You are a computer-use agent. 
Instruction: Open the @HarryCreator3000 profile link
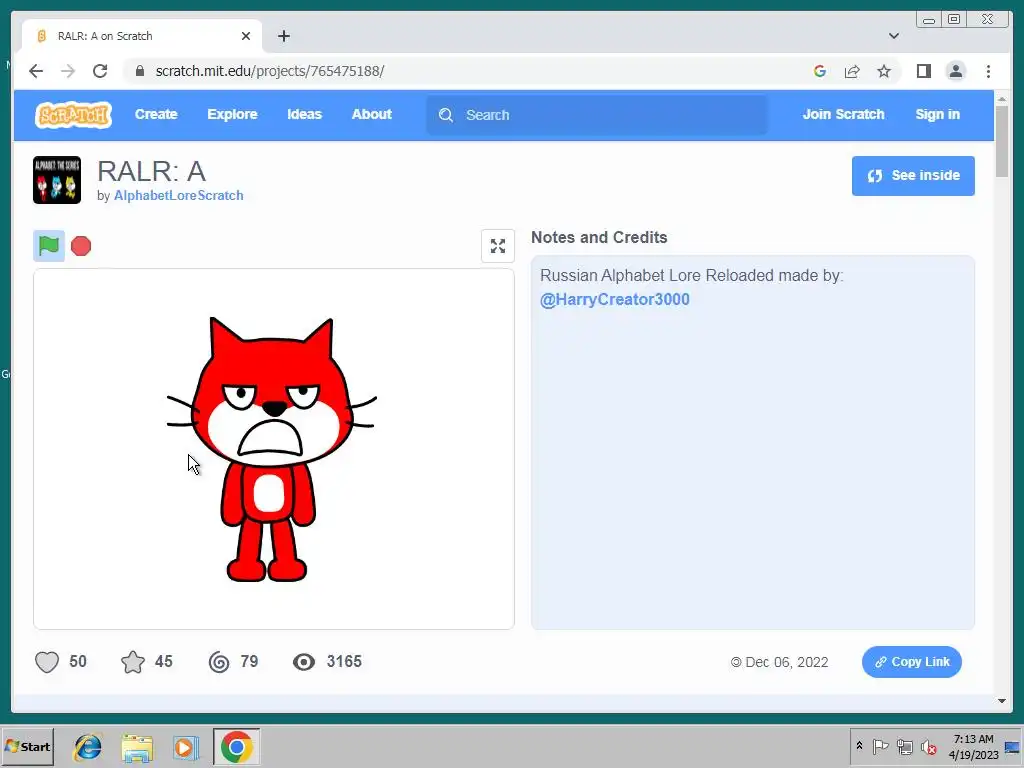click(x=615, y=300)
